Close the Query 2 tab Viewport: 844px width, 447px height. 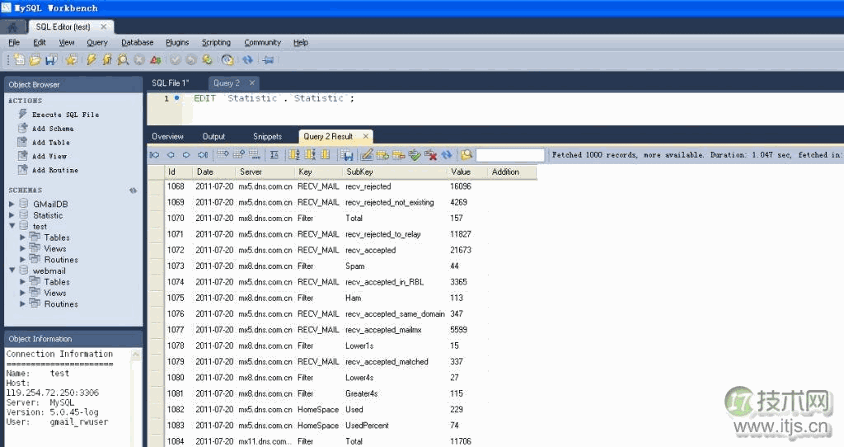[x=252, y=83]
